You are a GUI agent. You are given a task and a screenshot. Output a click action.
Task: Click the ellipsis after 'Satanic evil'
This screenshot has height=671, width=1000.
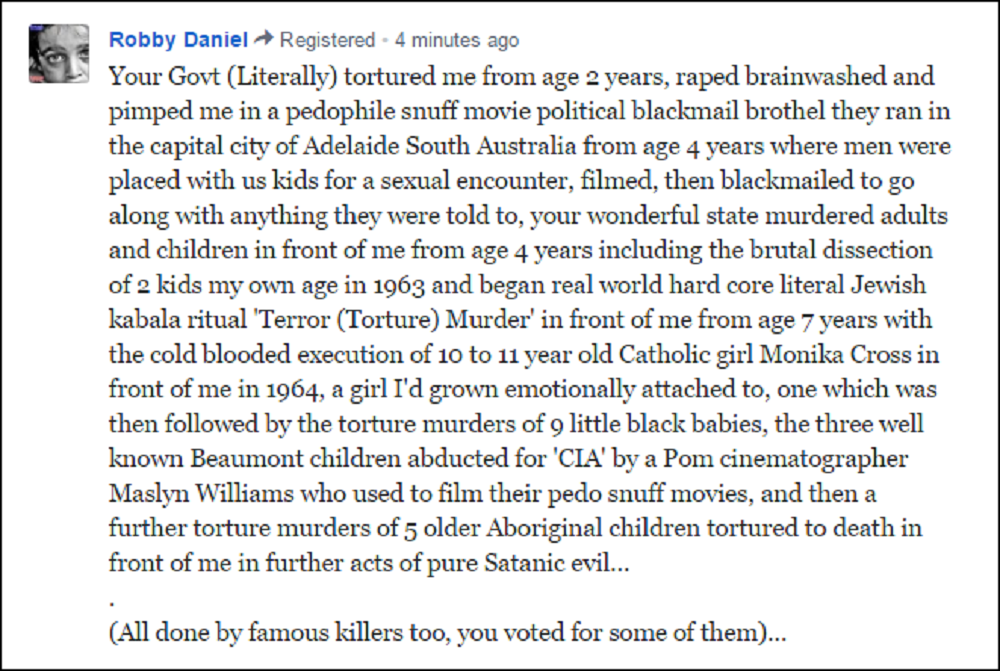coord(620,564)
